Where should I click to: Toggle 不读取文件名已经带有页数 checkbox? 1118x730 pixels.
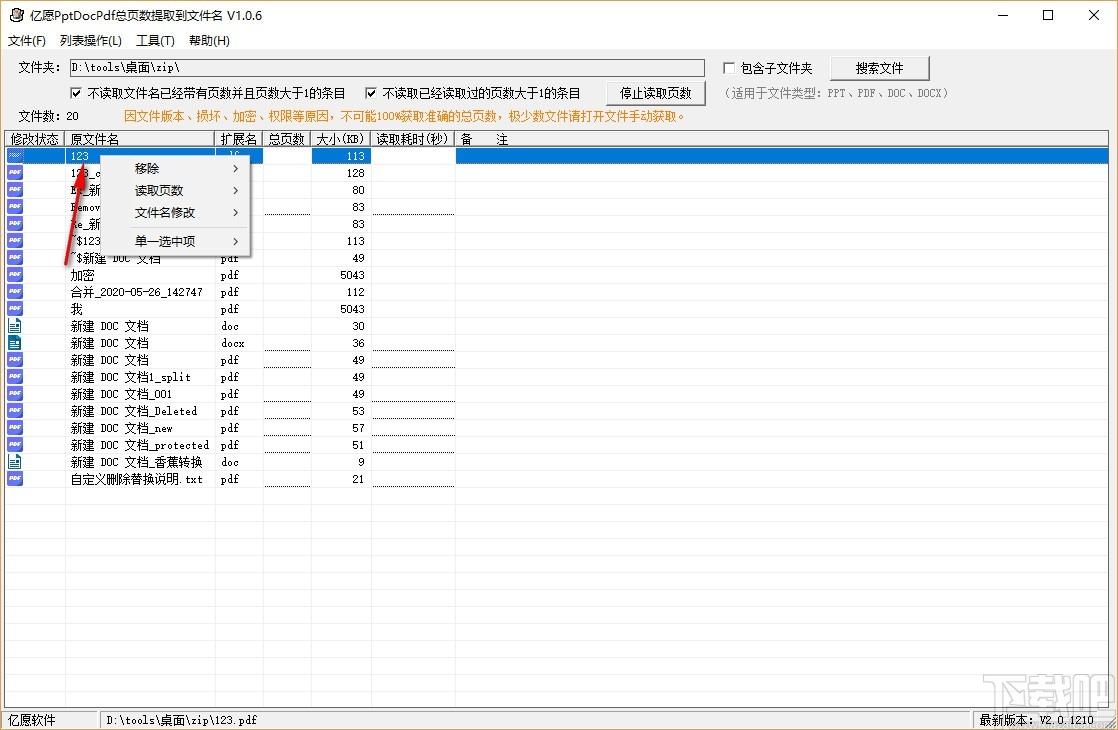pos(76,93)
